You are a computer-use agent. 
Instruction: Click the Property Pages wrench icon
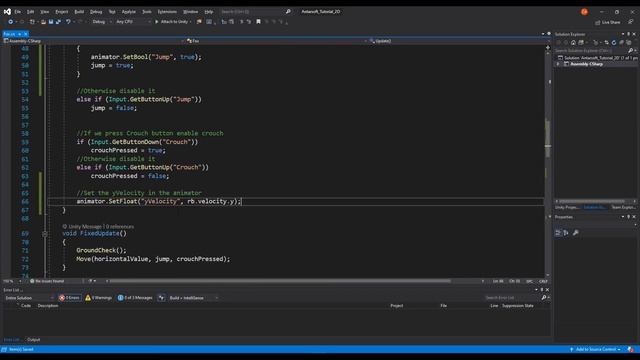point(576,233)
